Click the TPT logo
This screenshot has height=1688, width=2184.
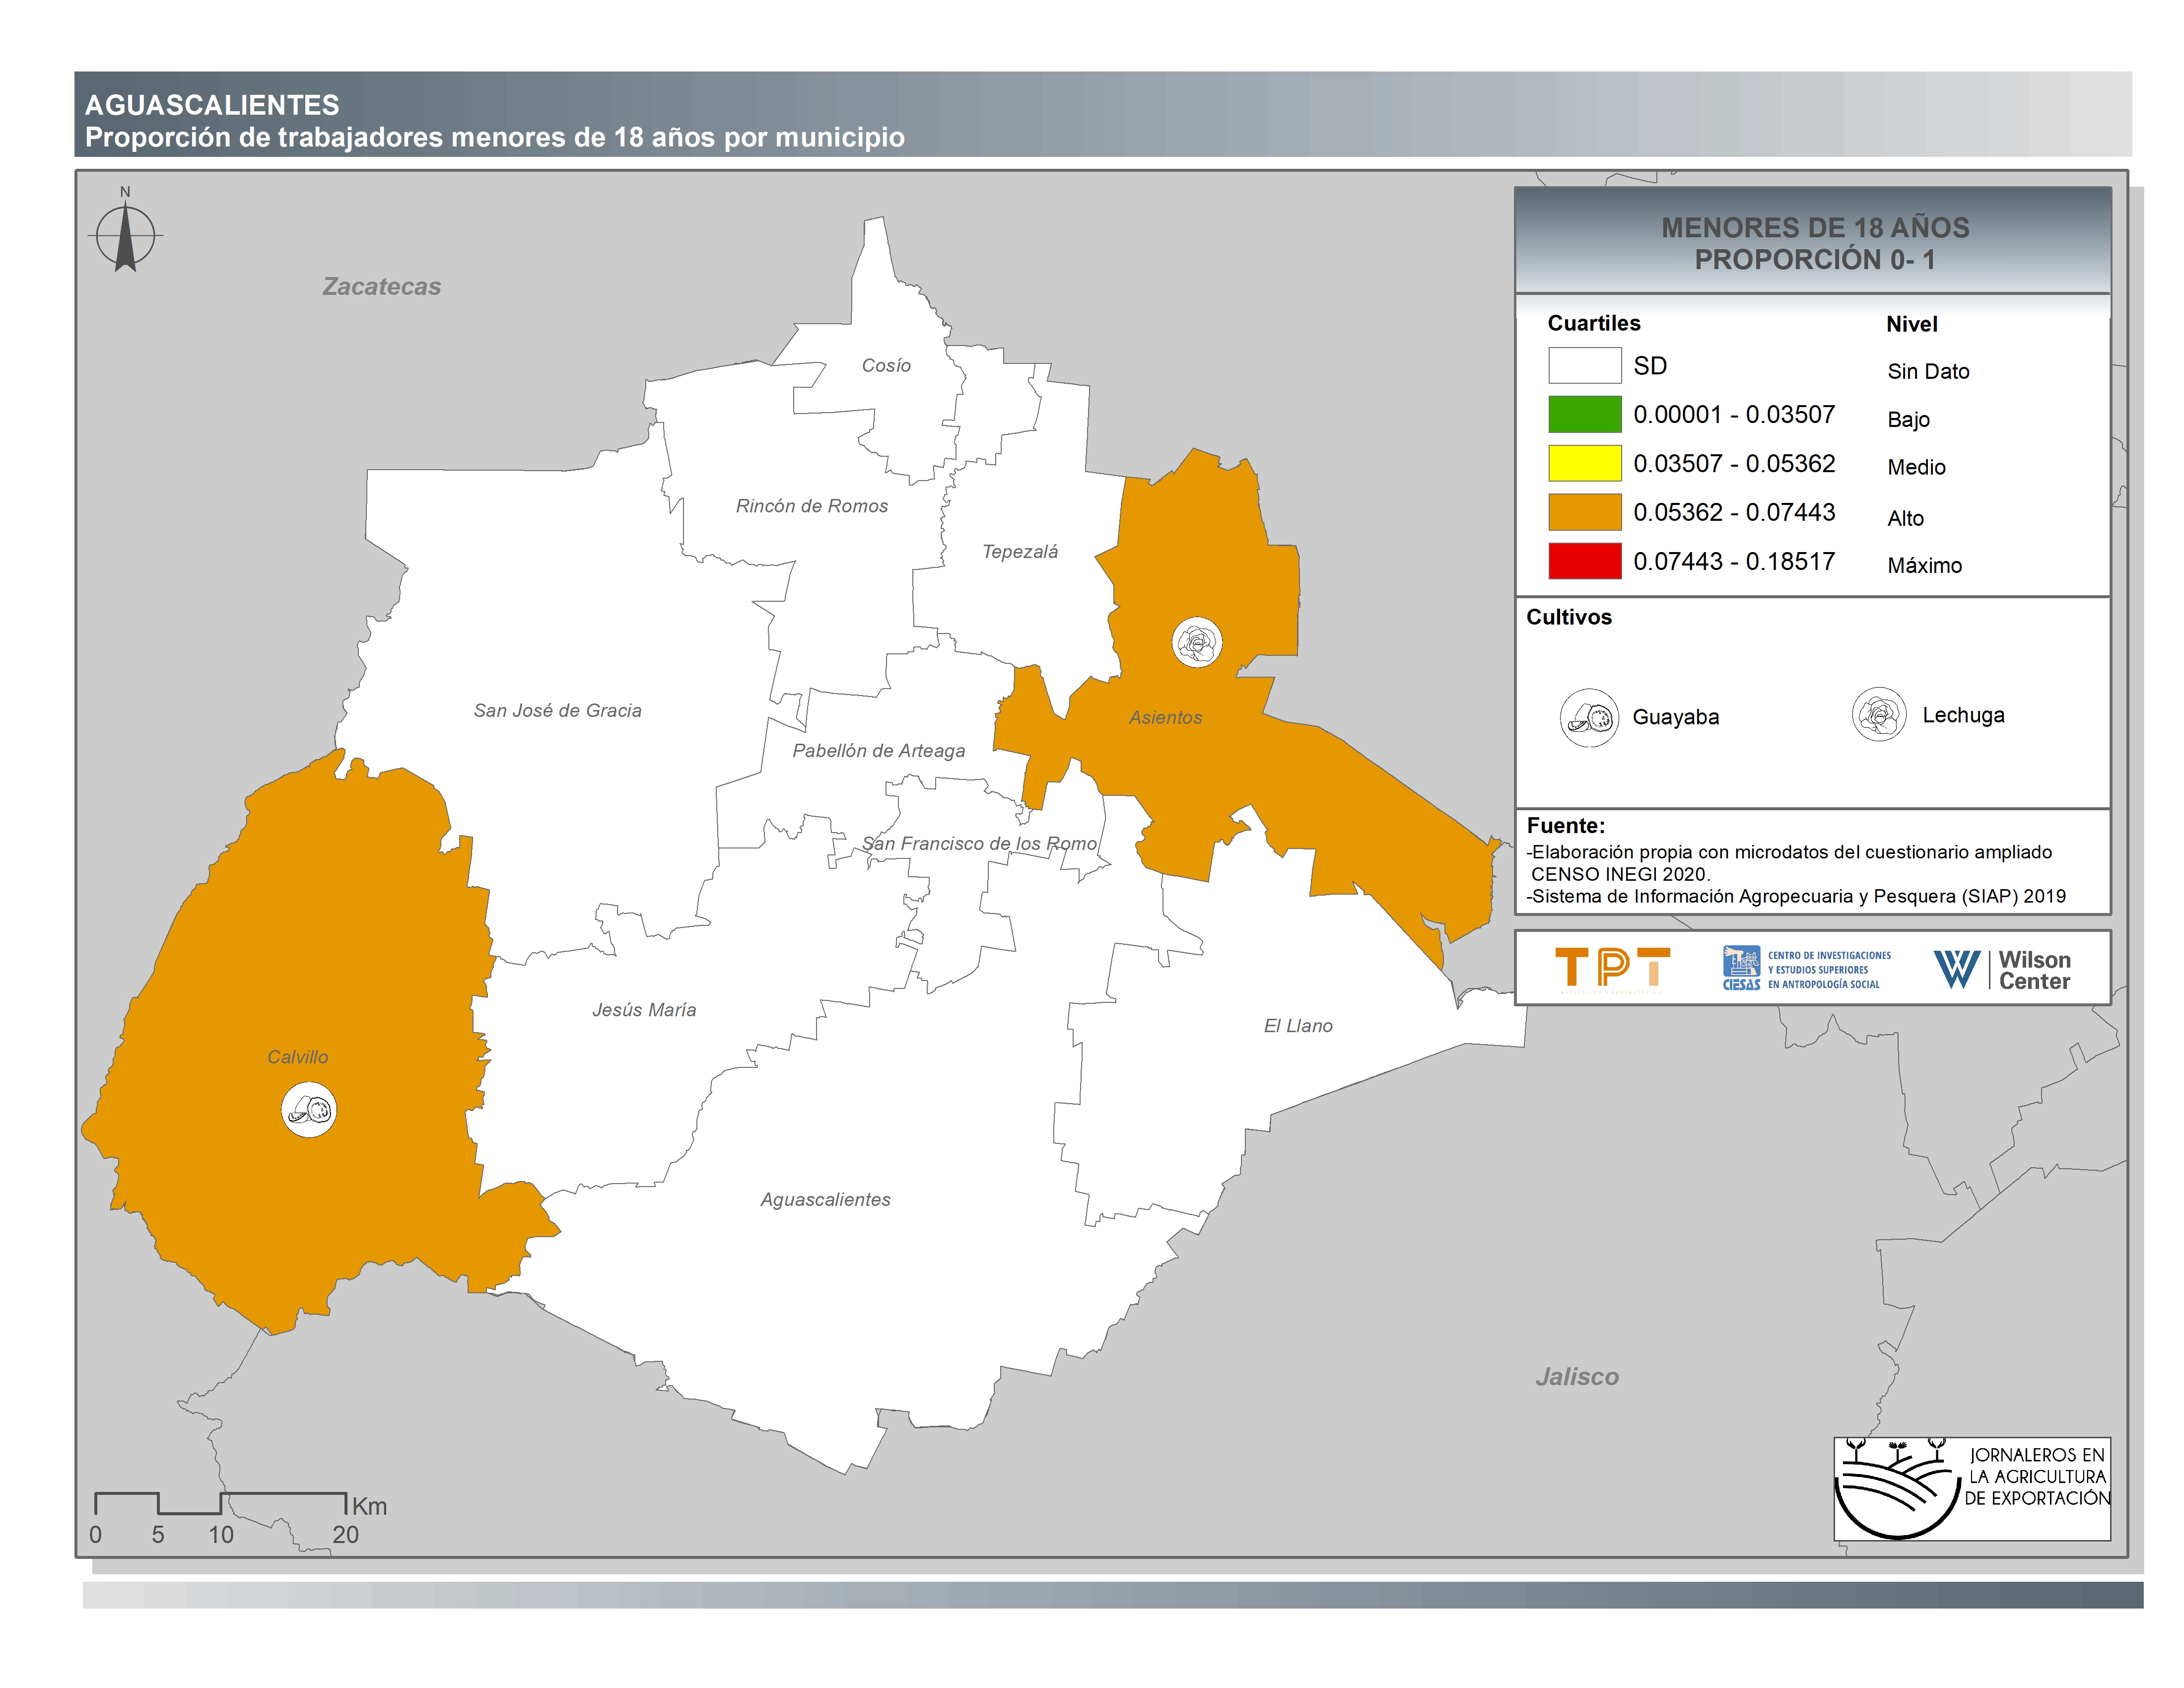(x=1612, y=968)
